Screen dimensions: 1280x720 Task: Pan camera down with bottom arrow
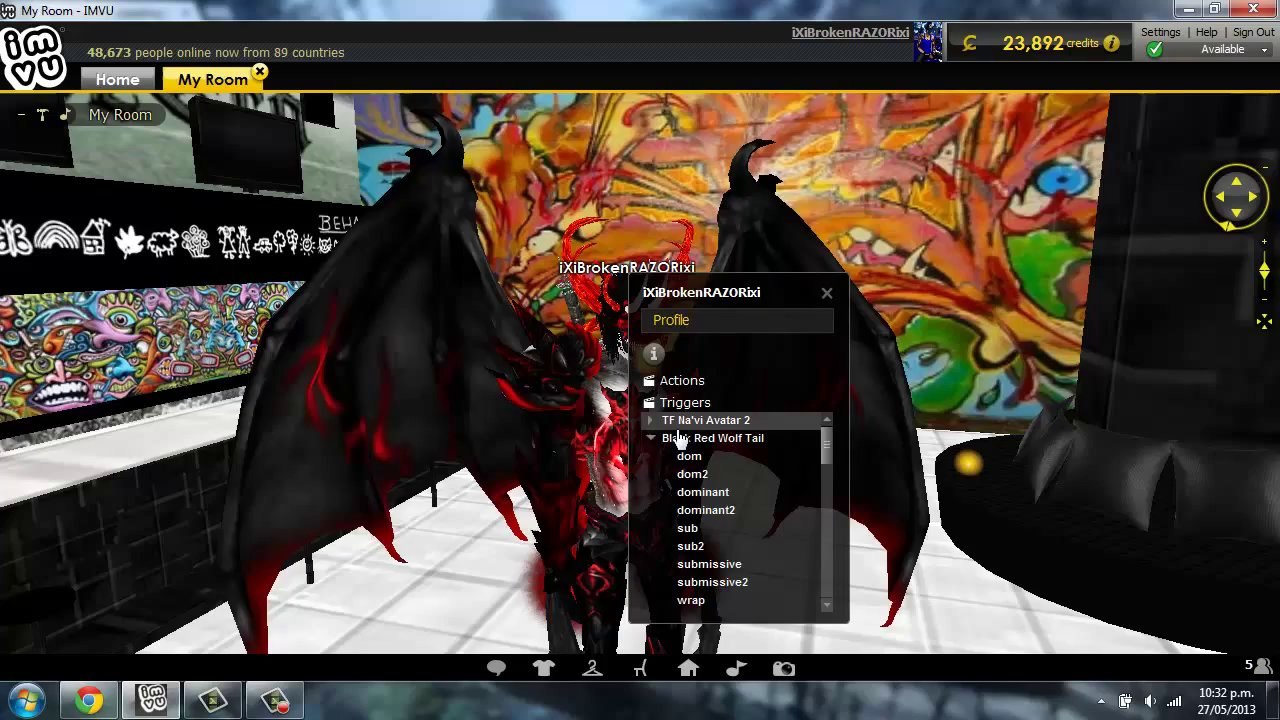tap(1236, 212)
